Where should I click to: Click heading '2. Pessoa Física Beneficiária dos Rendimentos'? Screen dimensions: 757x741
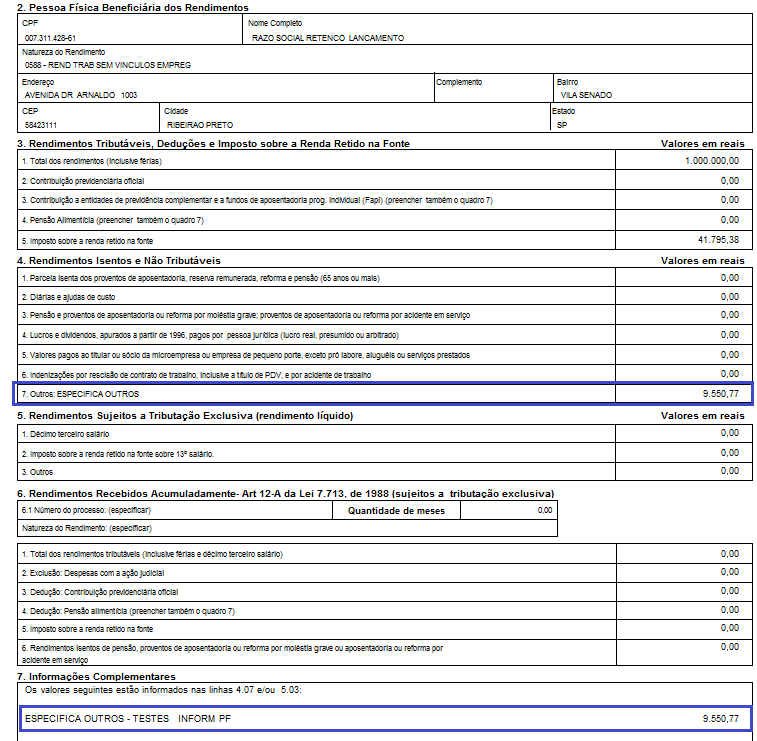(133, 8)
